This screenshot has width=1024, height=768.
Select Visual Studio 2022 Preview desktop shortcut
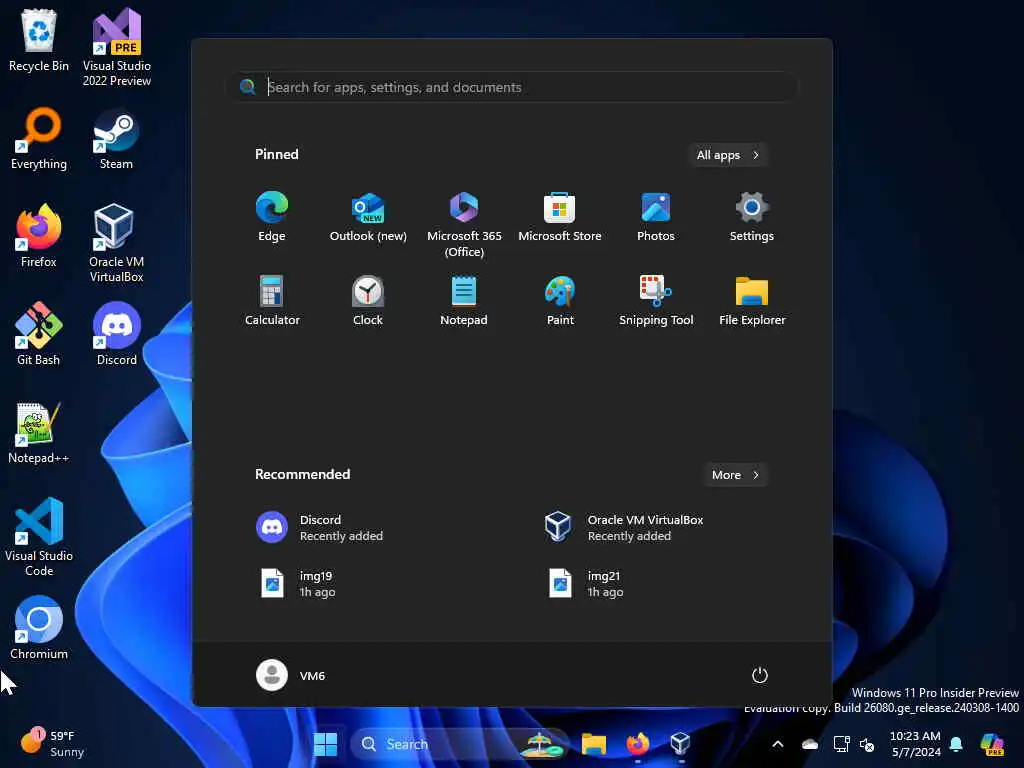117,47
